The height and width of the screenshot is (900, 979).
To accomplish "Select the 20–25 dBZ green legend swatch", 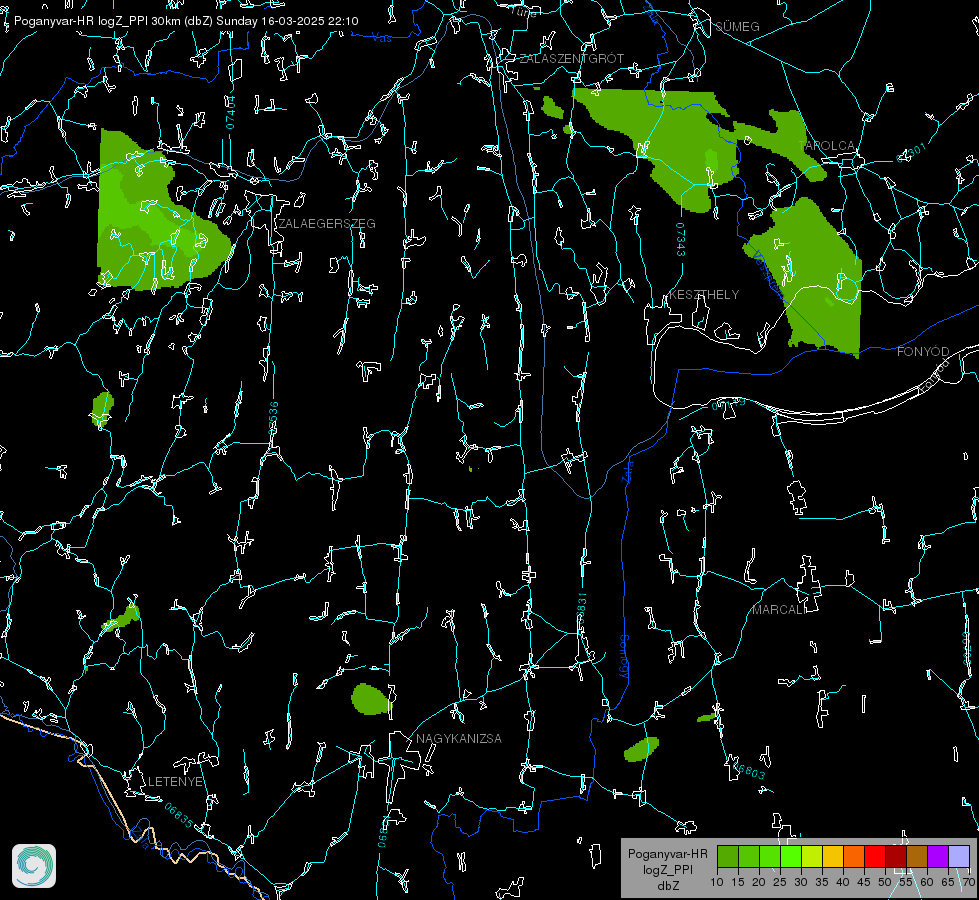I will [x=770, y=856].
